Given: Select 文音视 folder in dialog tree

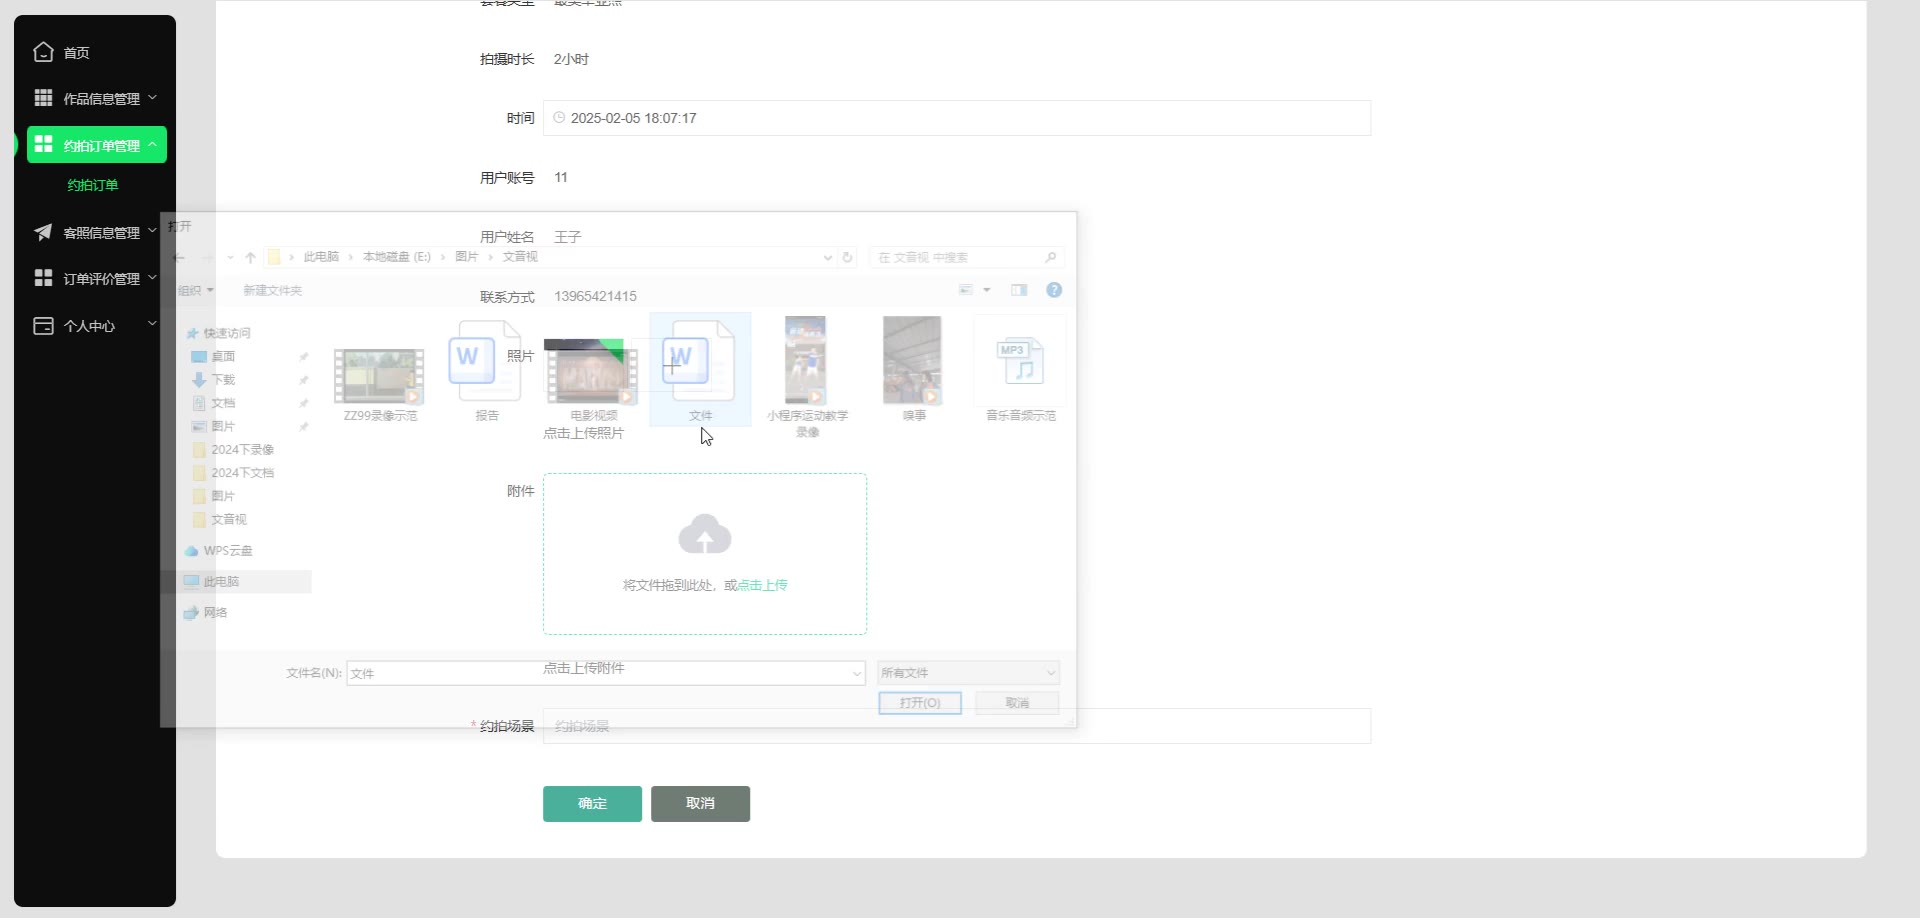Looking at the screenshot, I should (x=228, y=520).
